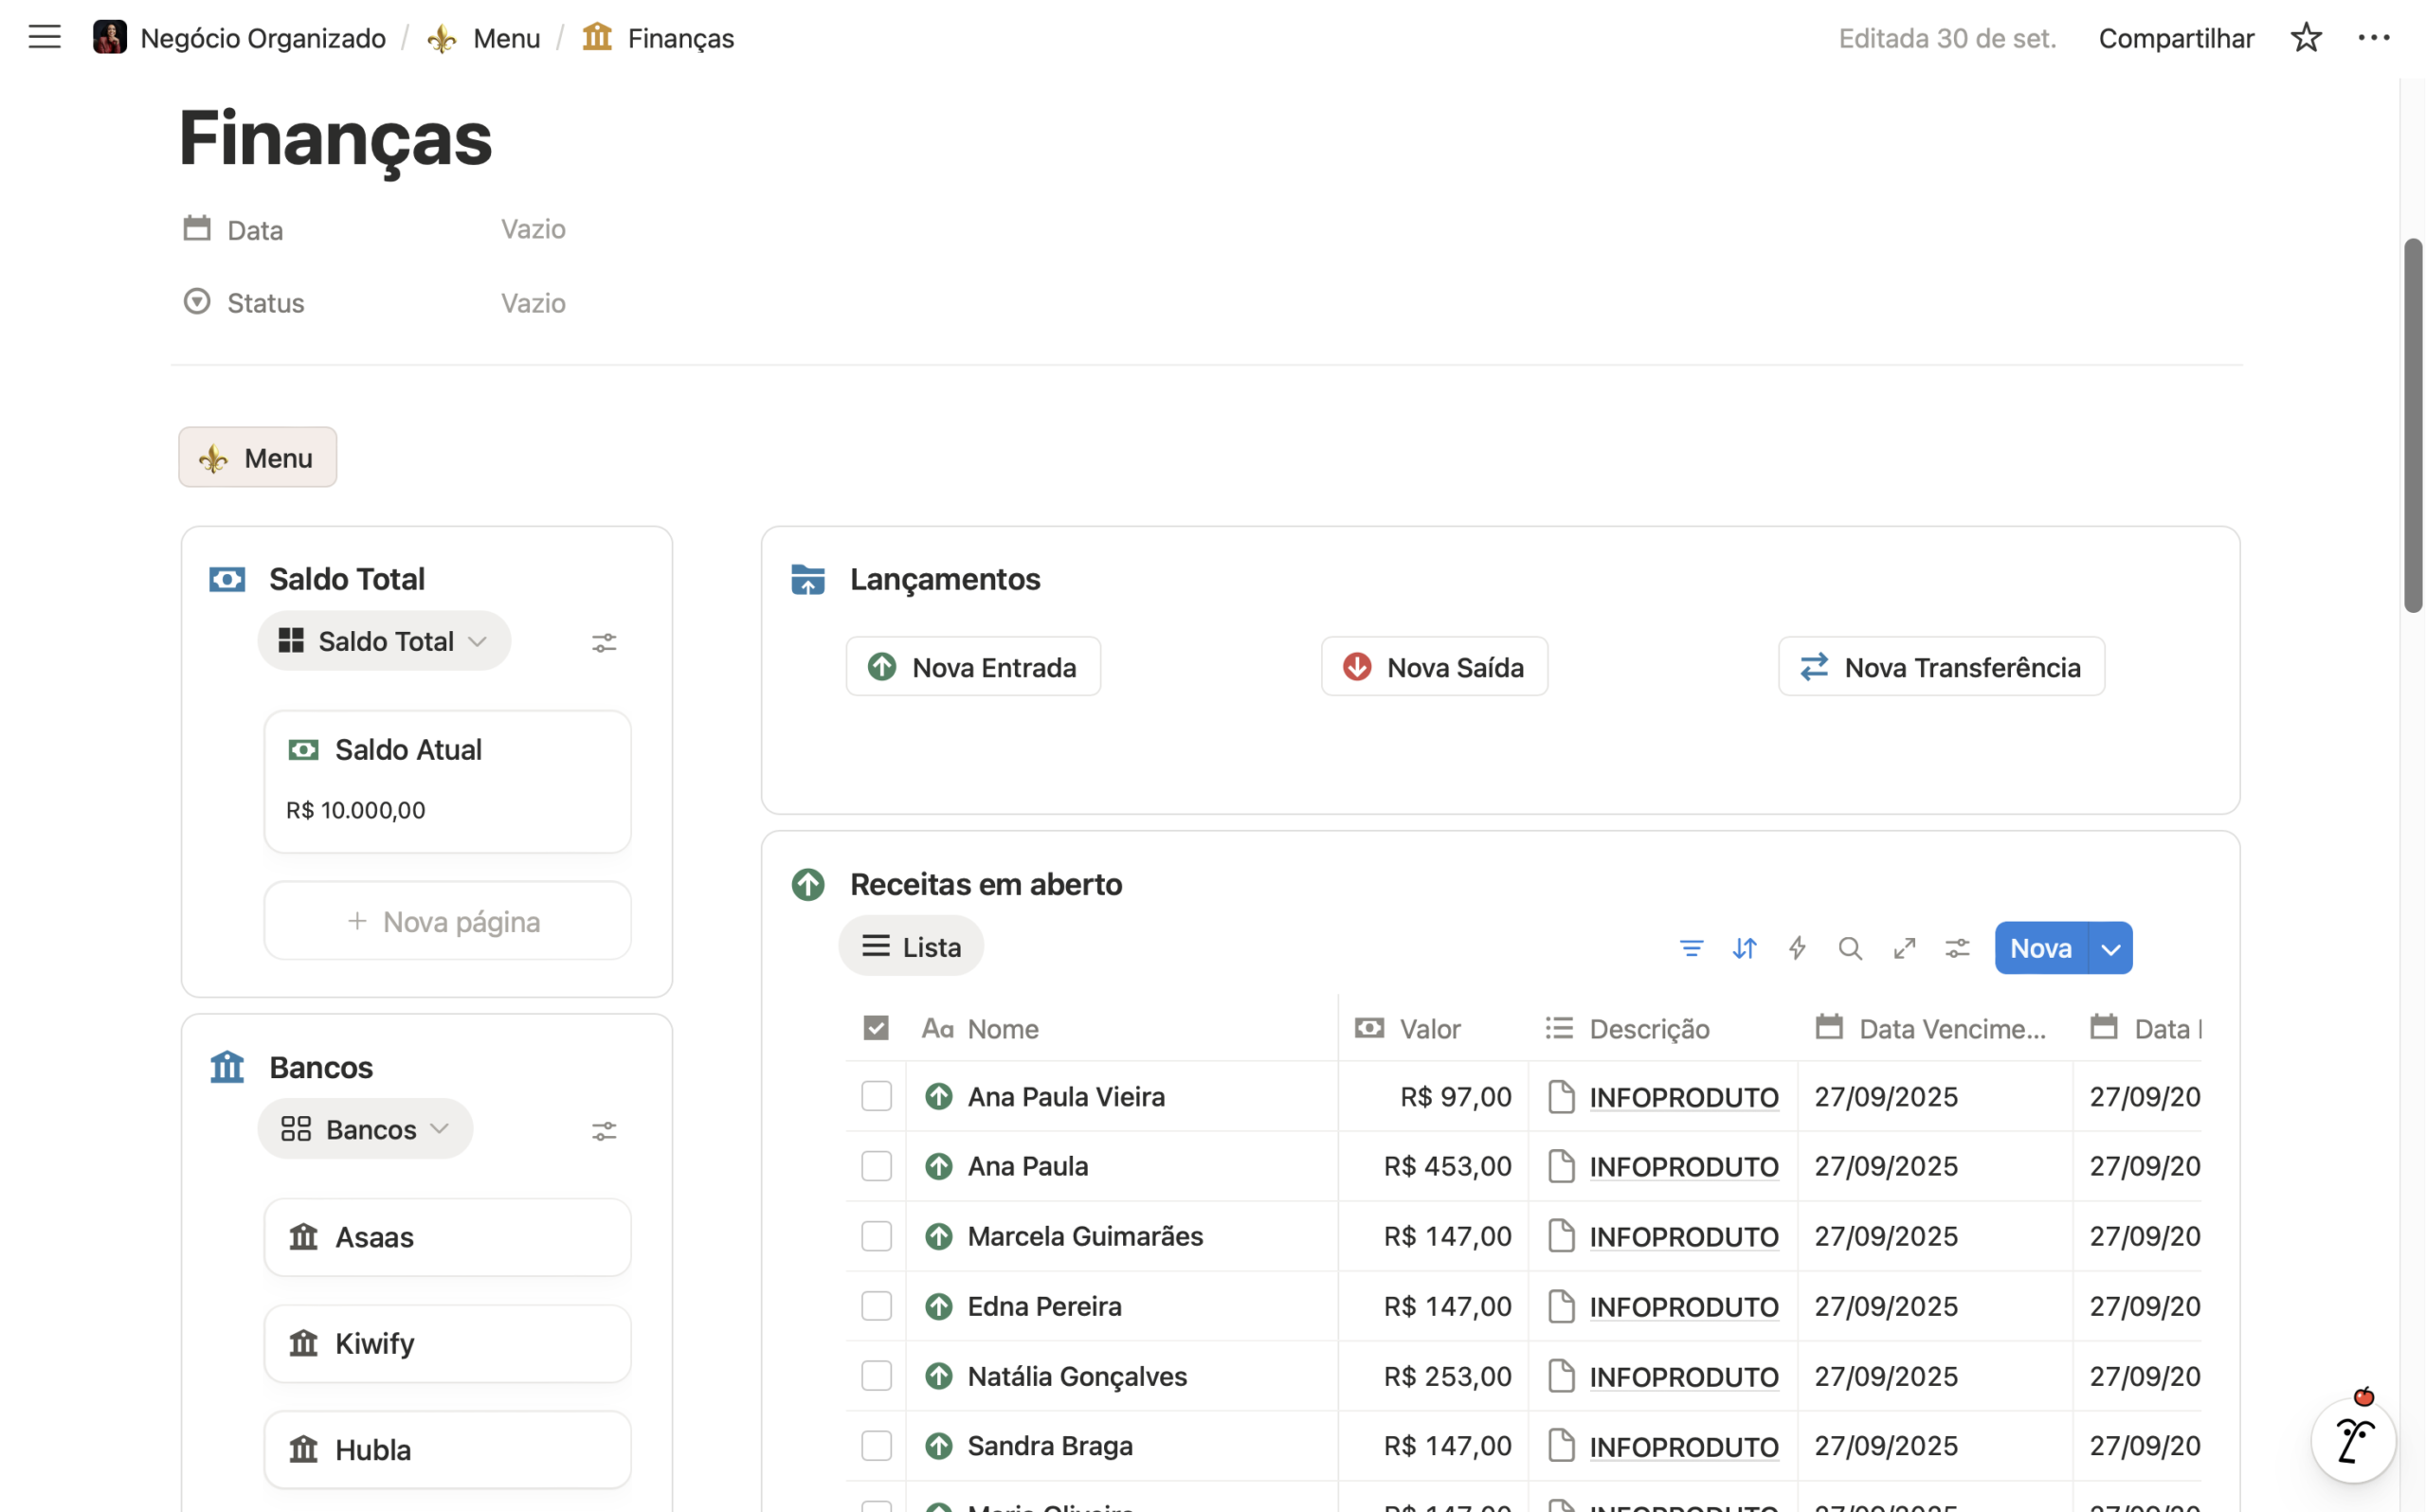Star this page as favorite
2426x1512 pixels.
[2305, 38]
